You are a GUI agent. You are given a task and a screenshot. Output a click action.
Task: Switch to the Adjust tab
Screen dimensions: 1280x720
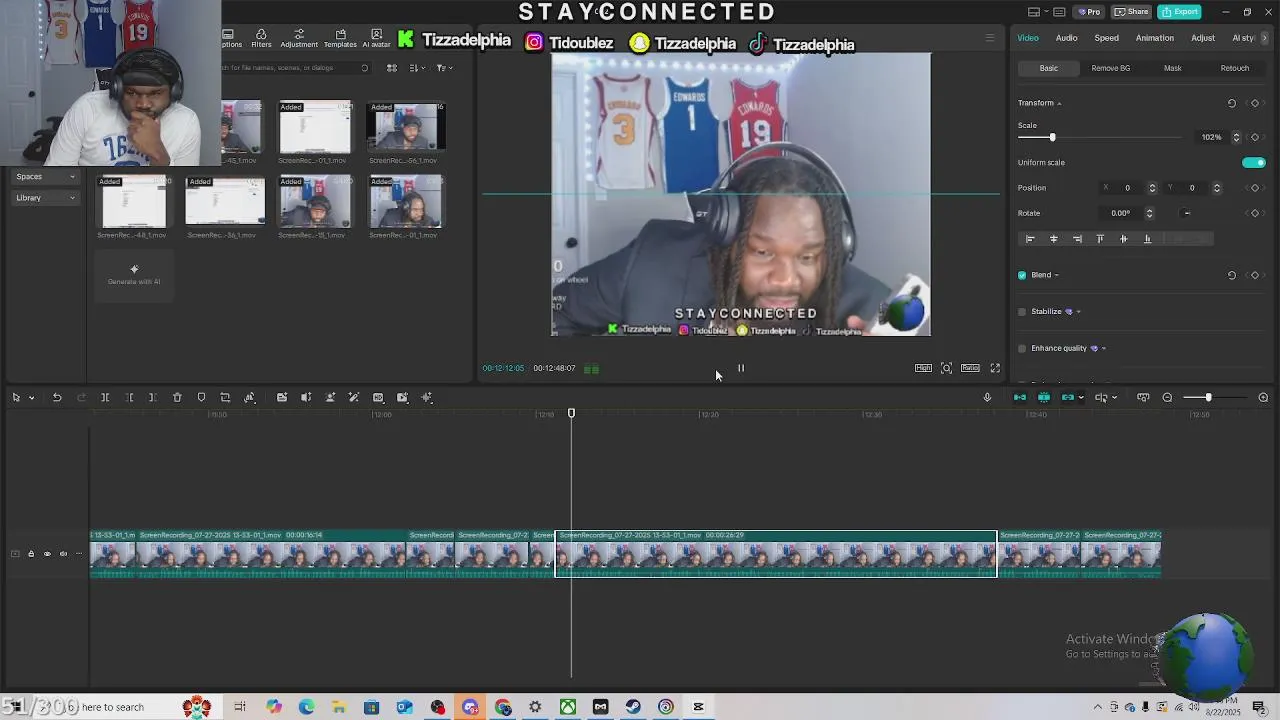click(1203, 38)
